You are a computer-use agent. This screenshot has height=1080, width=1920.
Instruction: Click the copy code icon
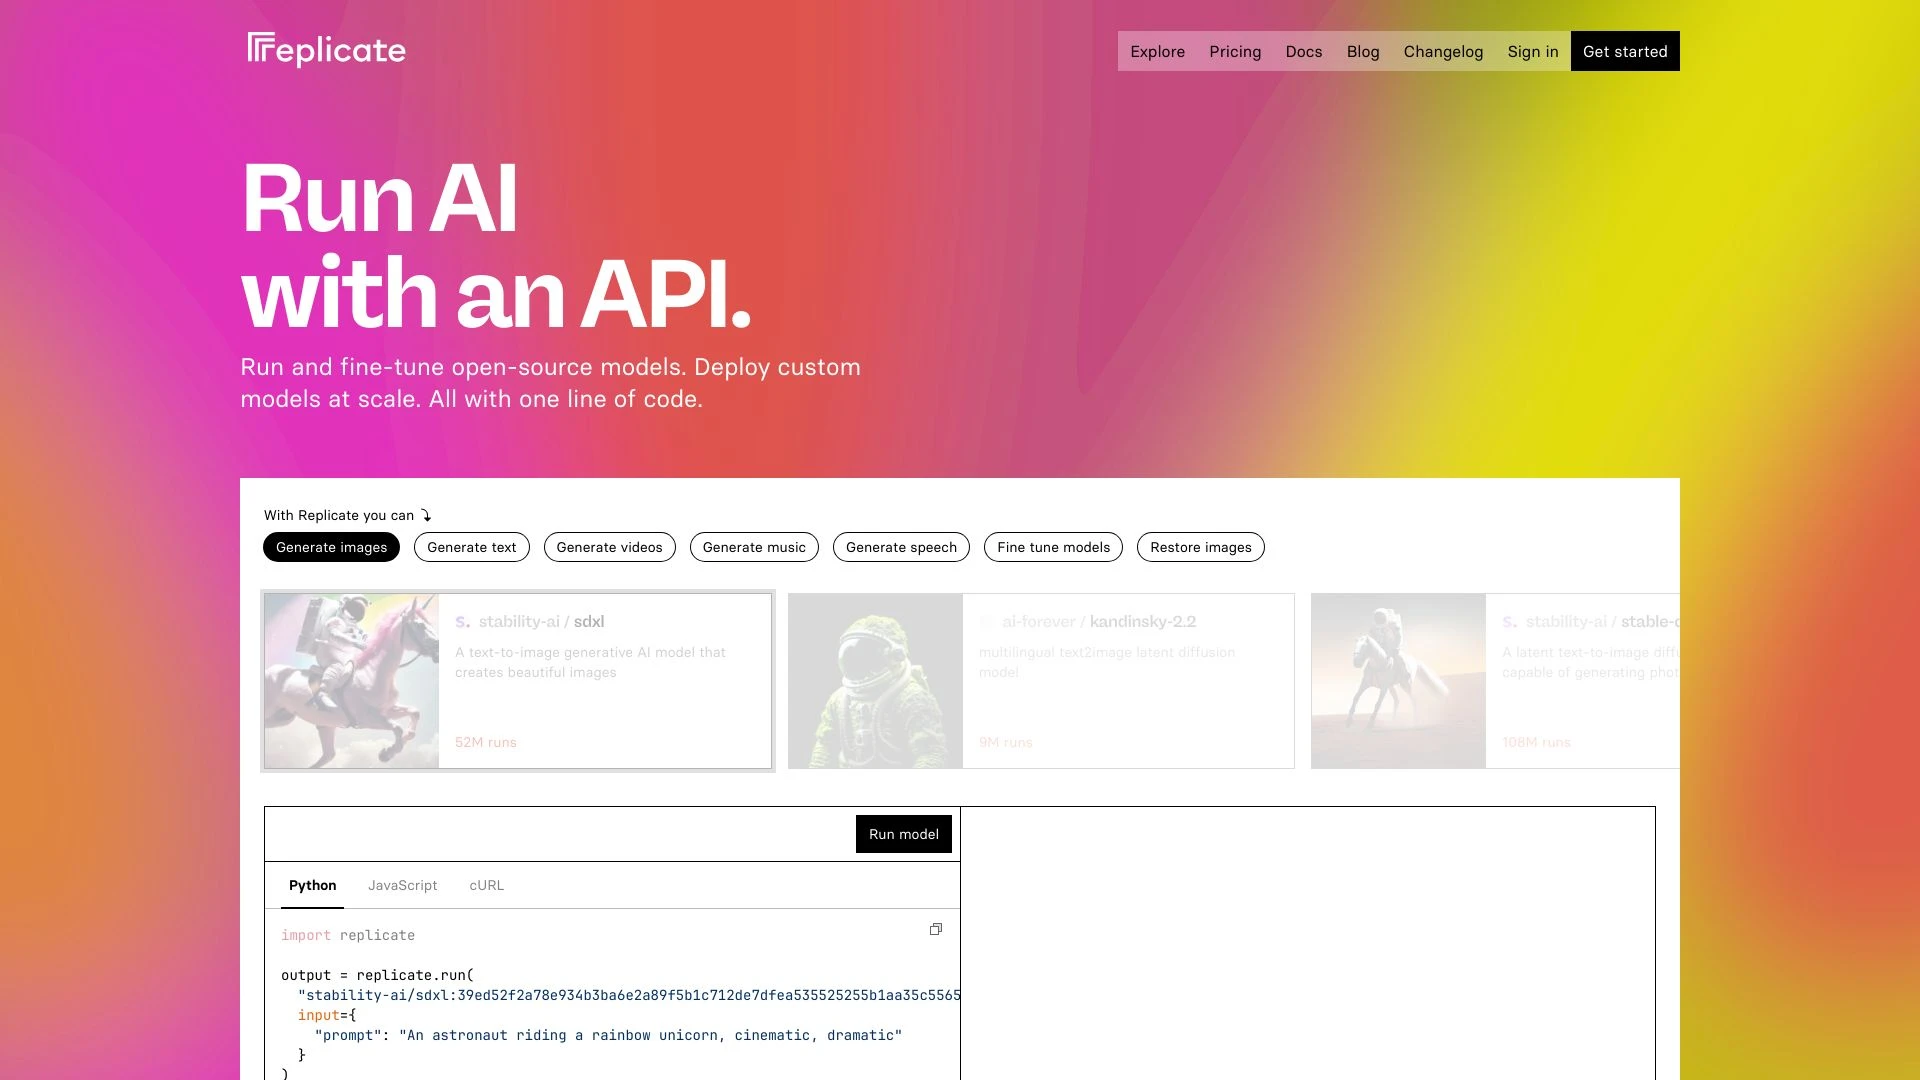click(935, 930)
